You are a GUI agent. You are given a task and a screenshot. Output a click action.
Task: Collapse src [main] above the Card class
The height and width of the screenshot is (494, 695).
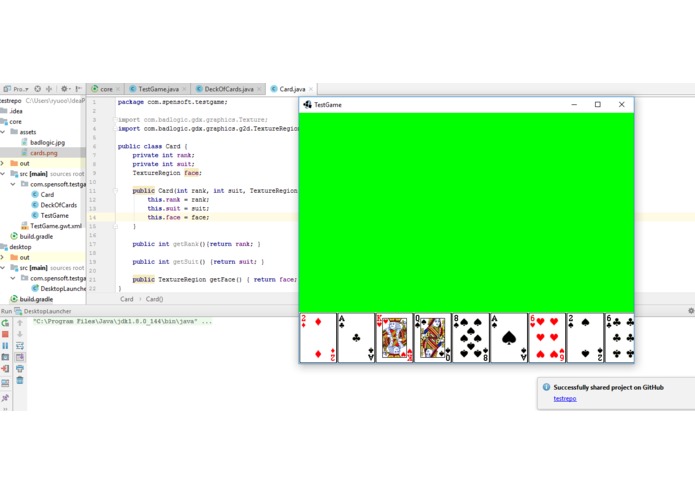tap(3, 174)
